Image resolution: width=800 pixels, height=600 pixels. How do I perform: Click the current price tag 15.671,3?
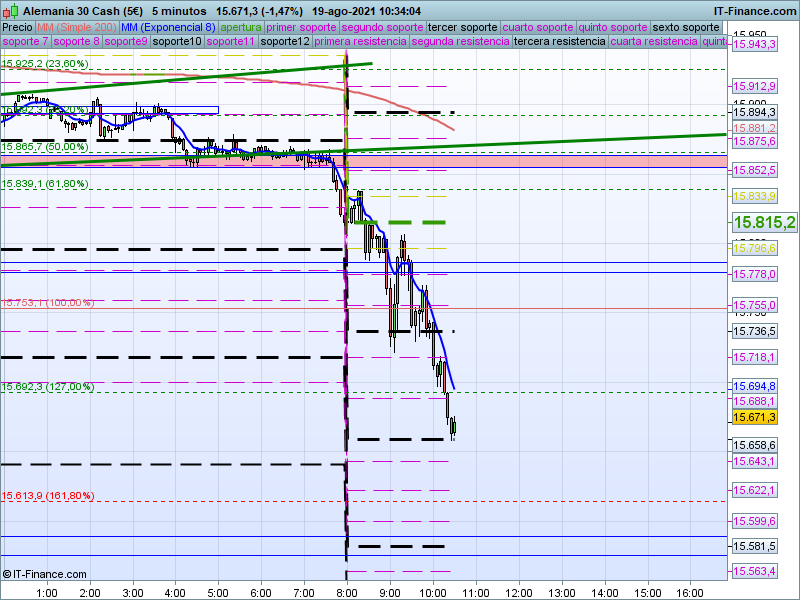click(x=754, y=417)
